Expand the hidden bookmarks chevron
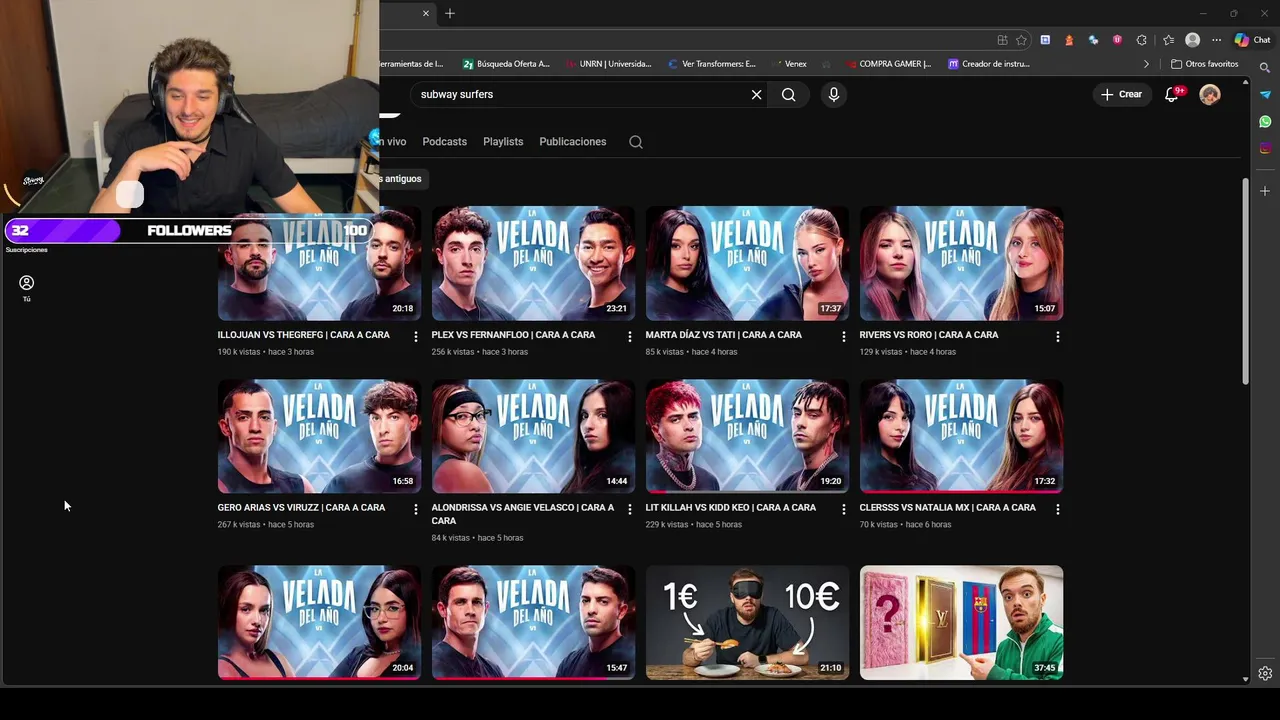This screenshot has width=1280, height=720. coord(1146,64)
